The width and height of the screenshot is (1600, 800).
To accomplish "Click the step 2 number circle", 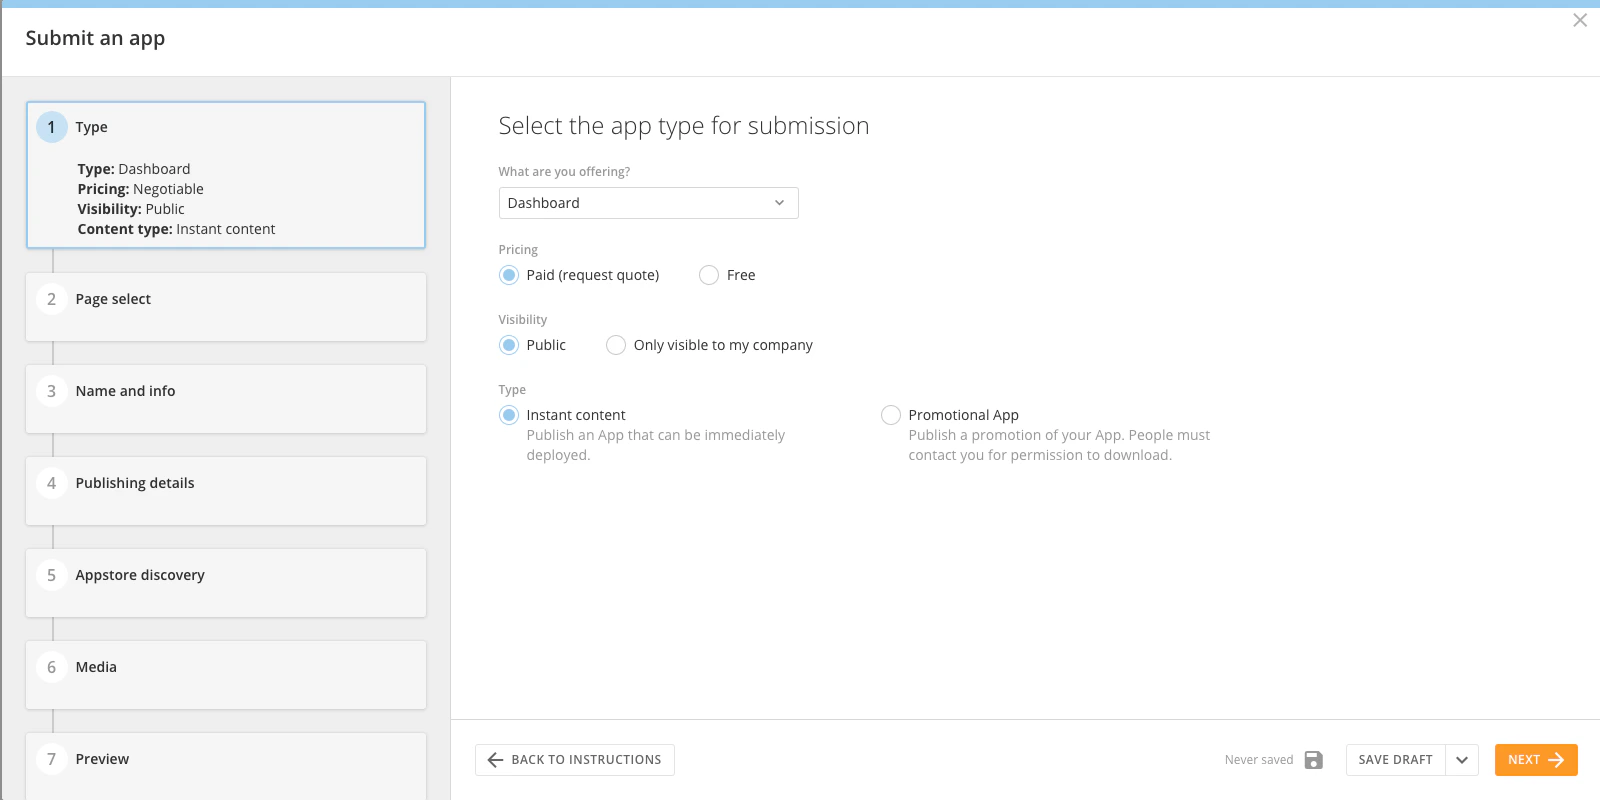I will pos(52,299).
